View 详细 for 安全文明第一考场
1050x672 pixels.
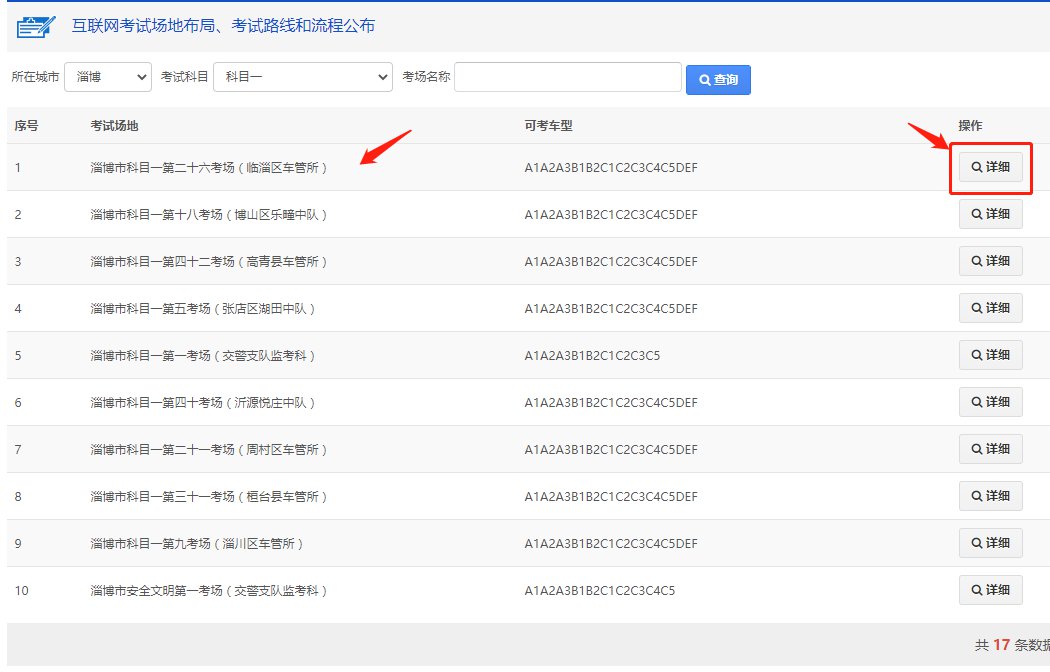coord(990,590)
